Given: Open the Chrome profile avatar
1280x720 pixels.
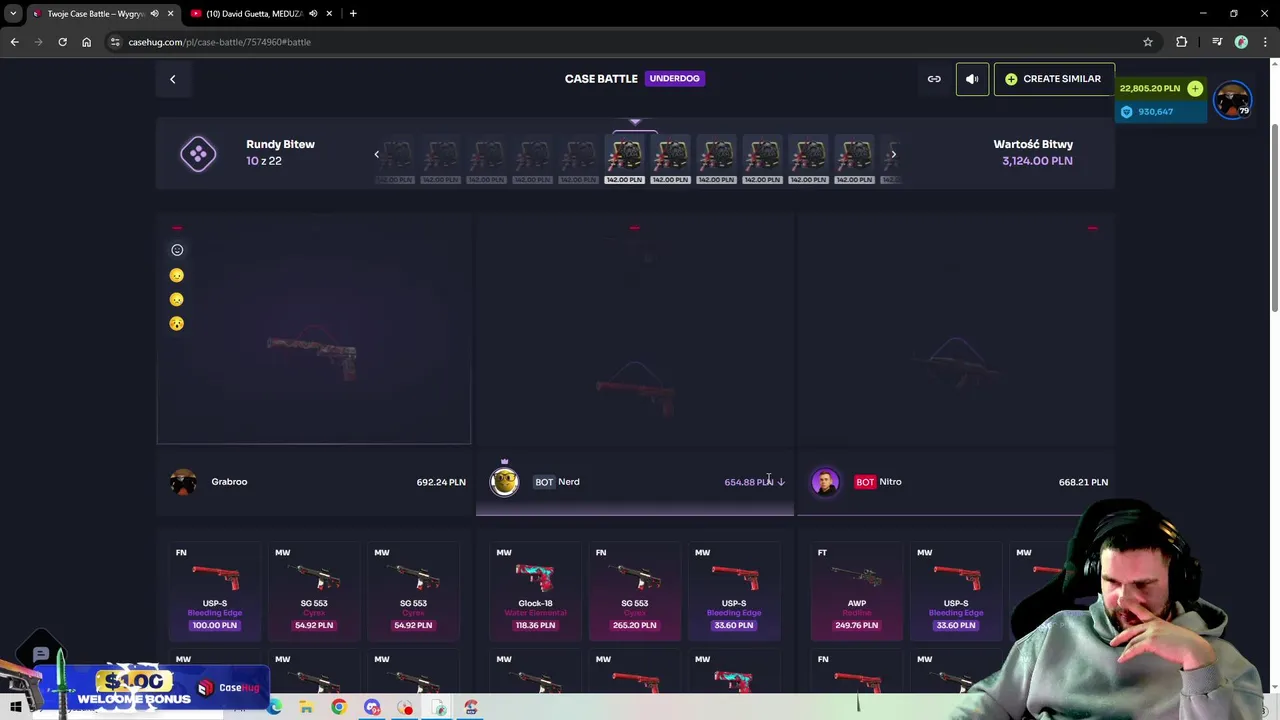Looking at the screenshot, I should (x=1241, y=42).
